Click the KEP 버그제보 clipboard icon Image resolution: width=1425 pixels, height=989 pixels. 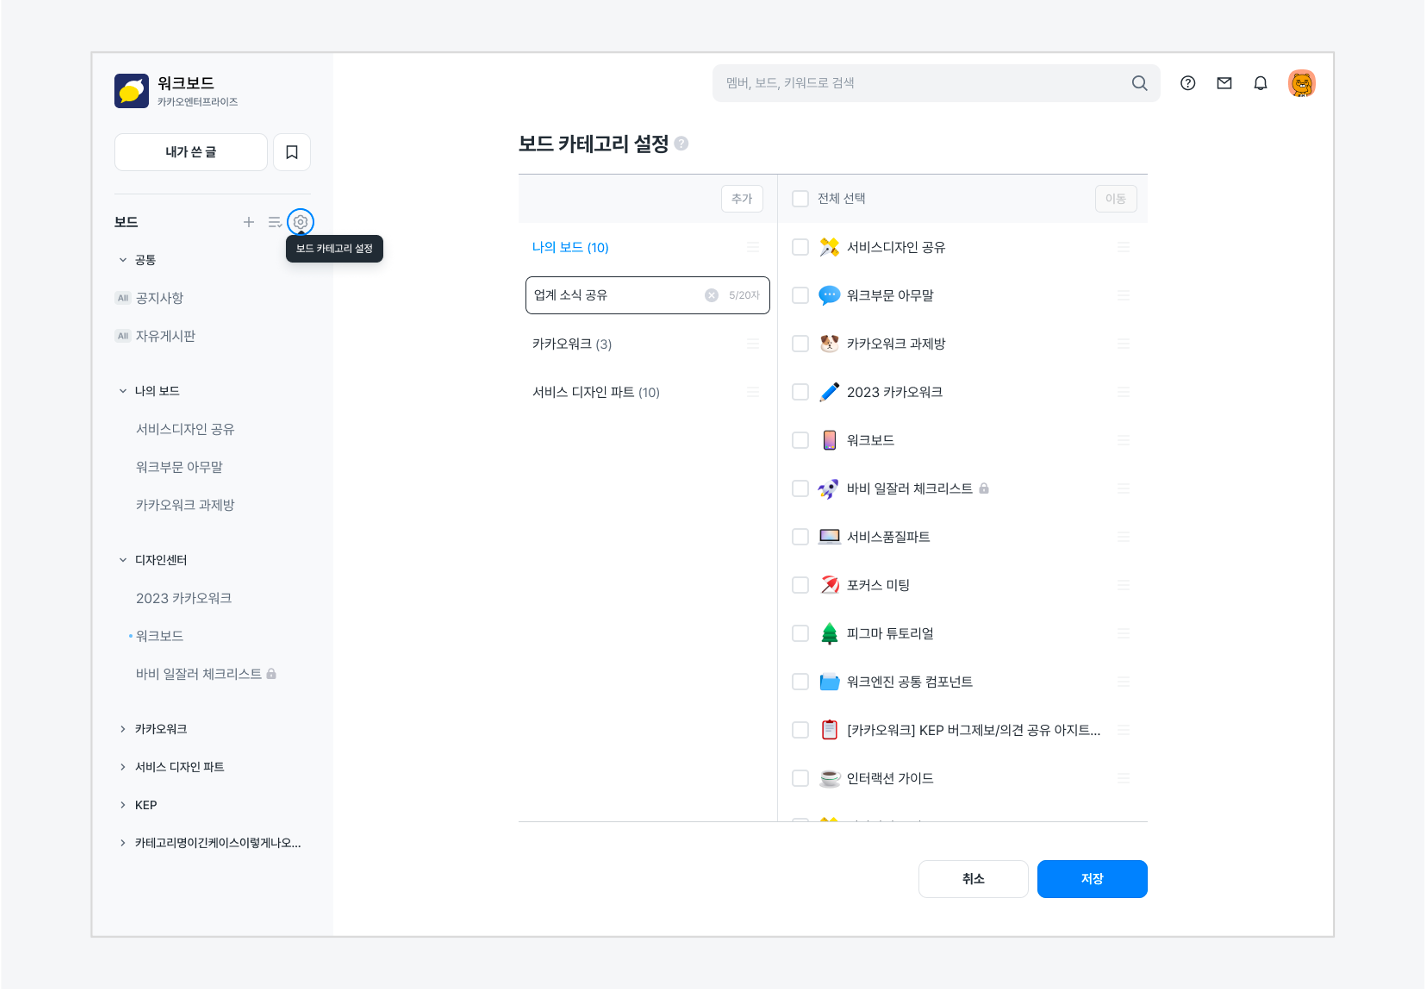point(829,730)
